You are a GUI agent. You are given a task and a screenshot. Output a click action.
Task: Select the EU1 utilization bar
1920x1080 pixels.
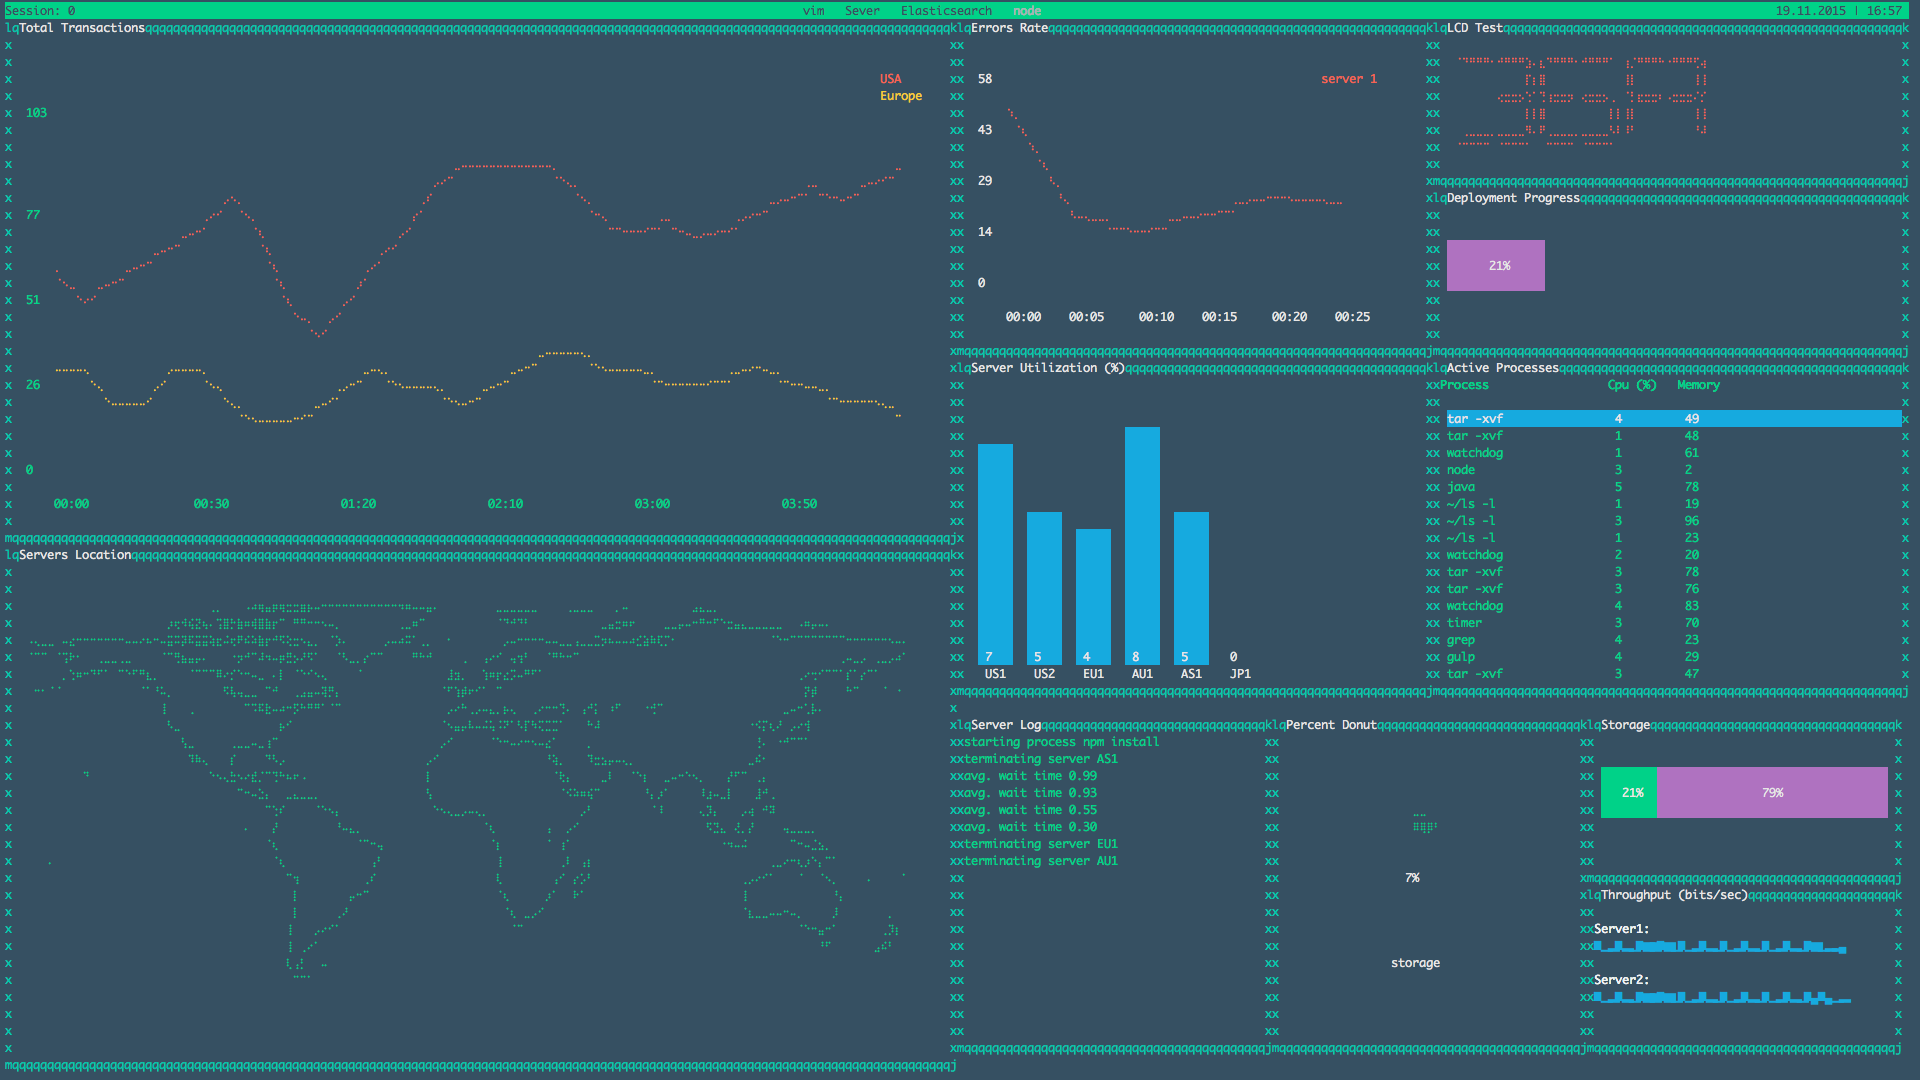(x=1093, y=597)
